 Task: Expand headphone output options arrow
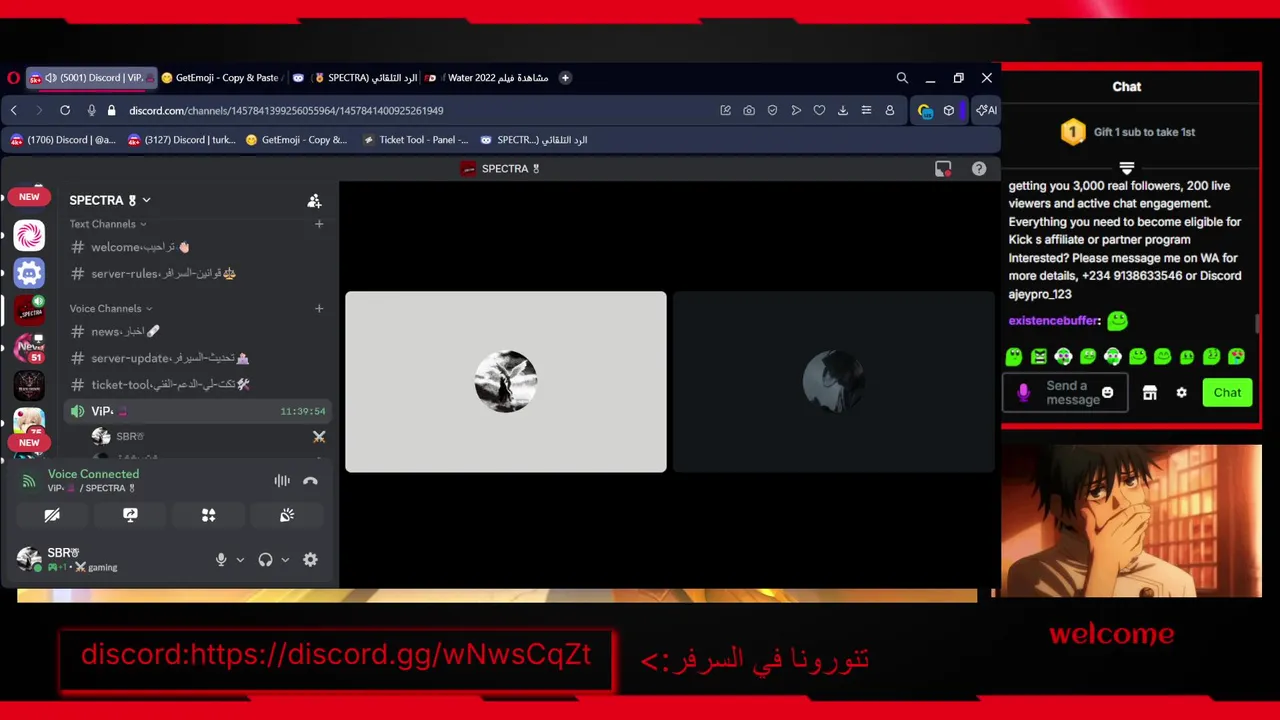pos(285,560)
